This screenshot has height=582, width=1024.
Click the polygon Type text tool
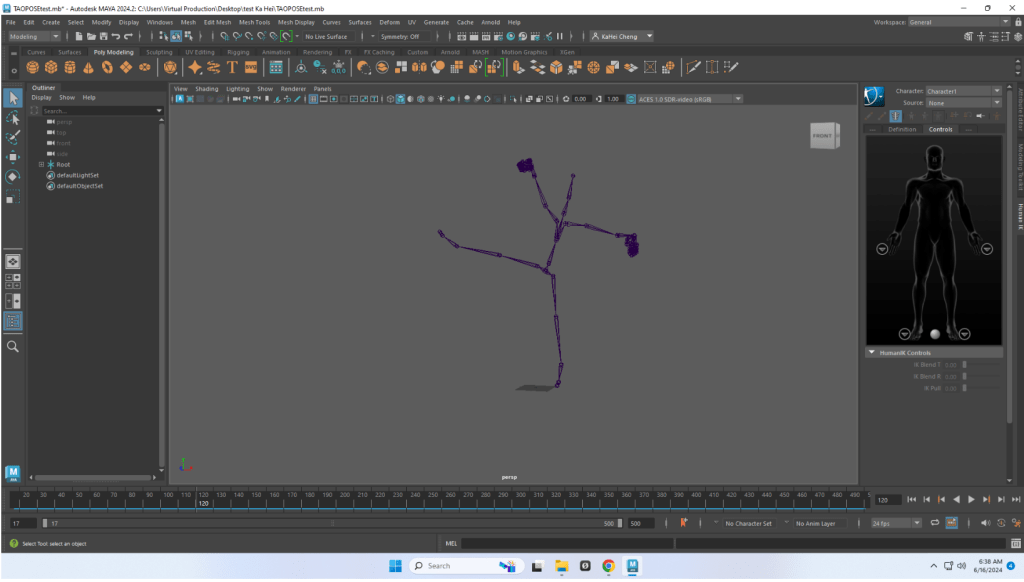(232, 67)
